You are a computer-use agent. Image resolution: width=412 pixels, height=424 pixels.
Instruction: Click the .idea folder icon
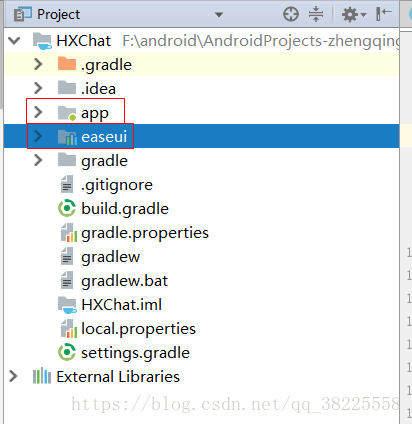67,87
